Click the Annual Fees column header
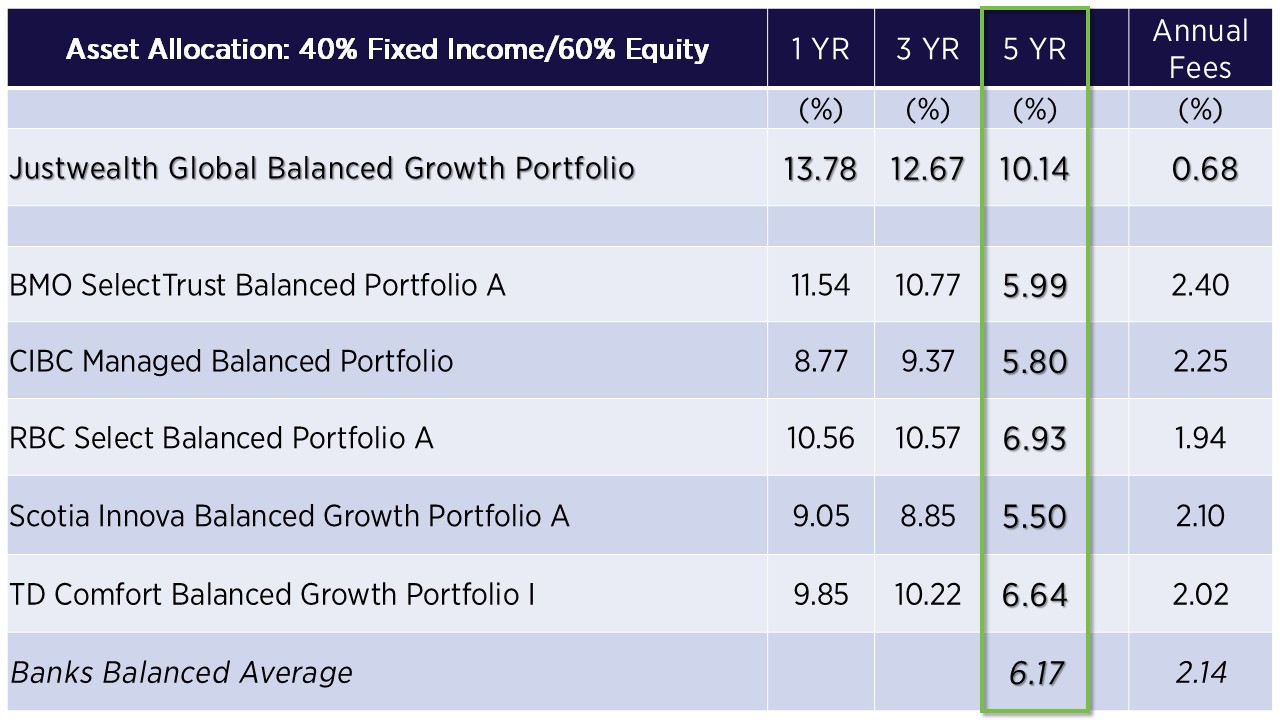 pos(1200,48)
